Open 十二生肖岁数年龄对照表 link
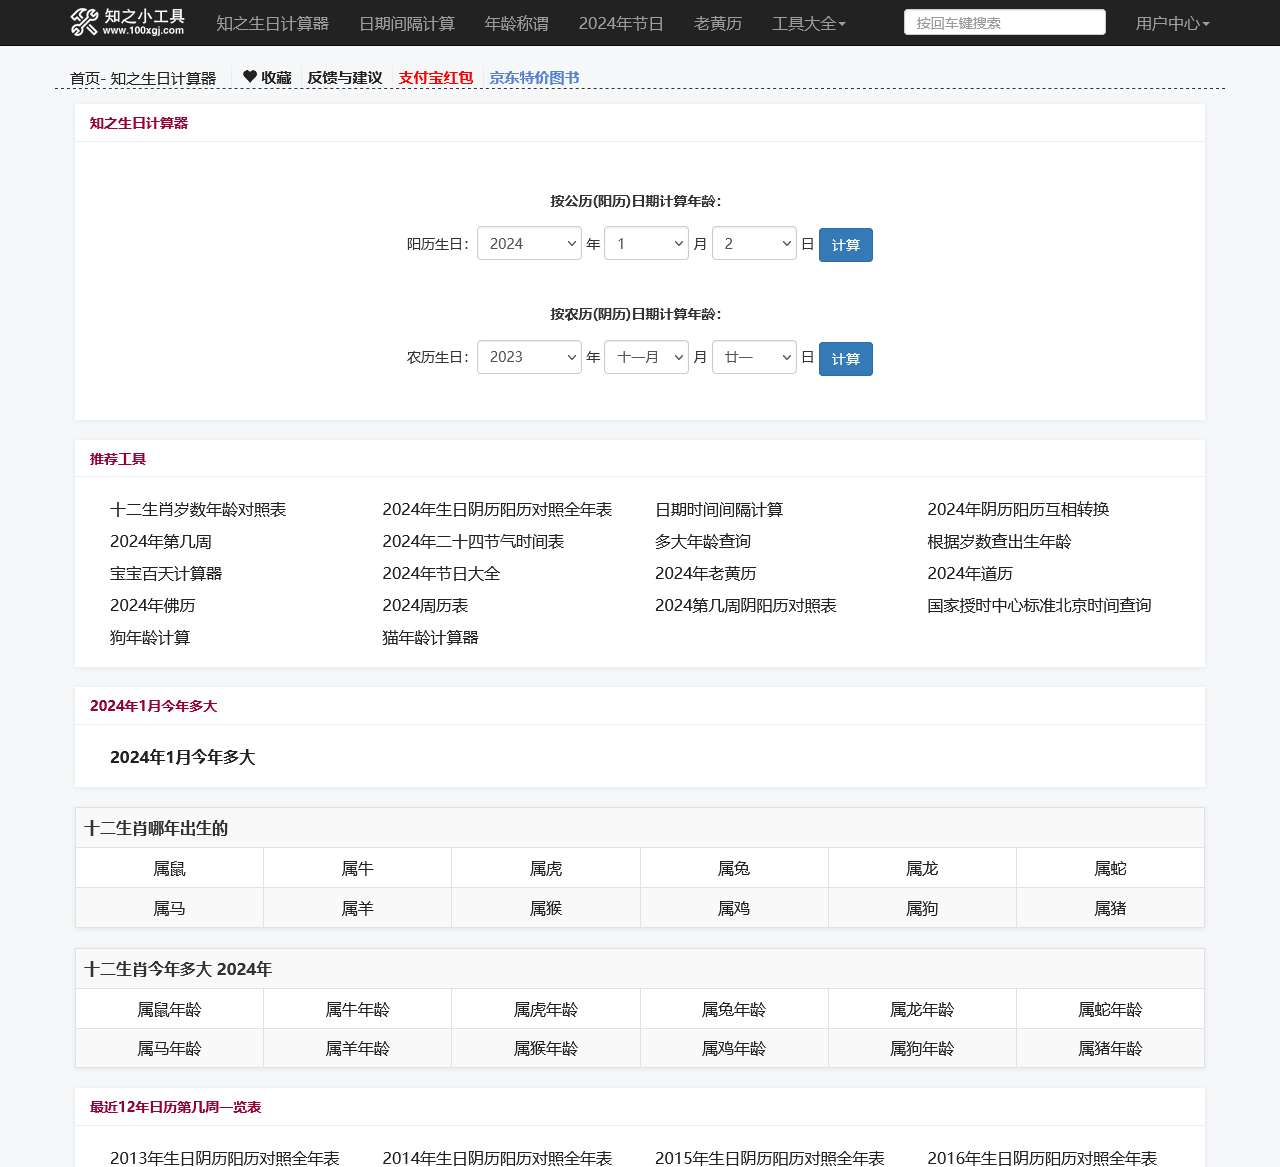The width and height of the screenshot is (1280, 1167). coord(198,509)
